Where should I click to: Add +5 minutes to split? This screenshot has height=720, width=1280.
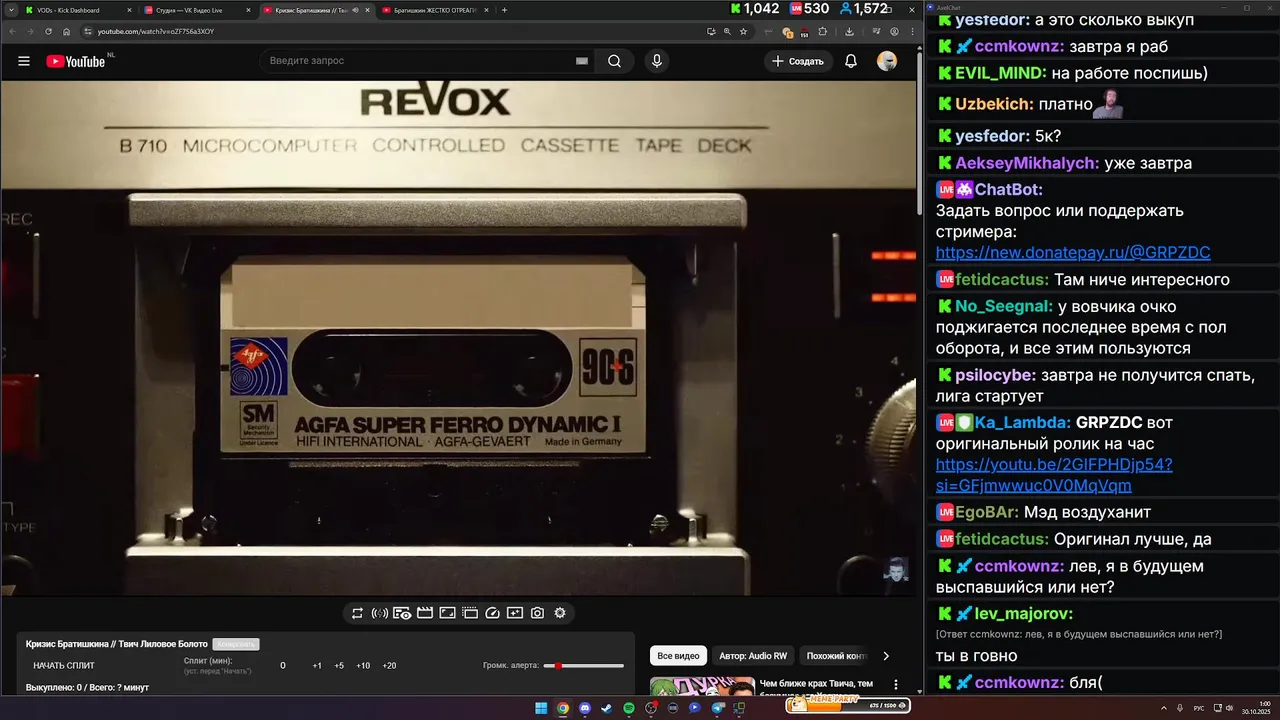(x=339, y=666)
